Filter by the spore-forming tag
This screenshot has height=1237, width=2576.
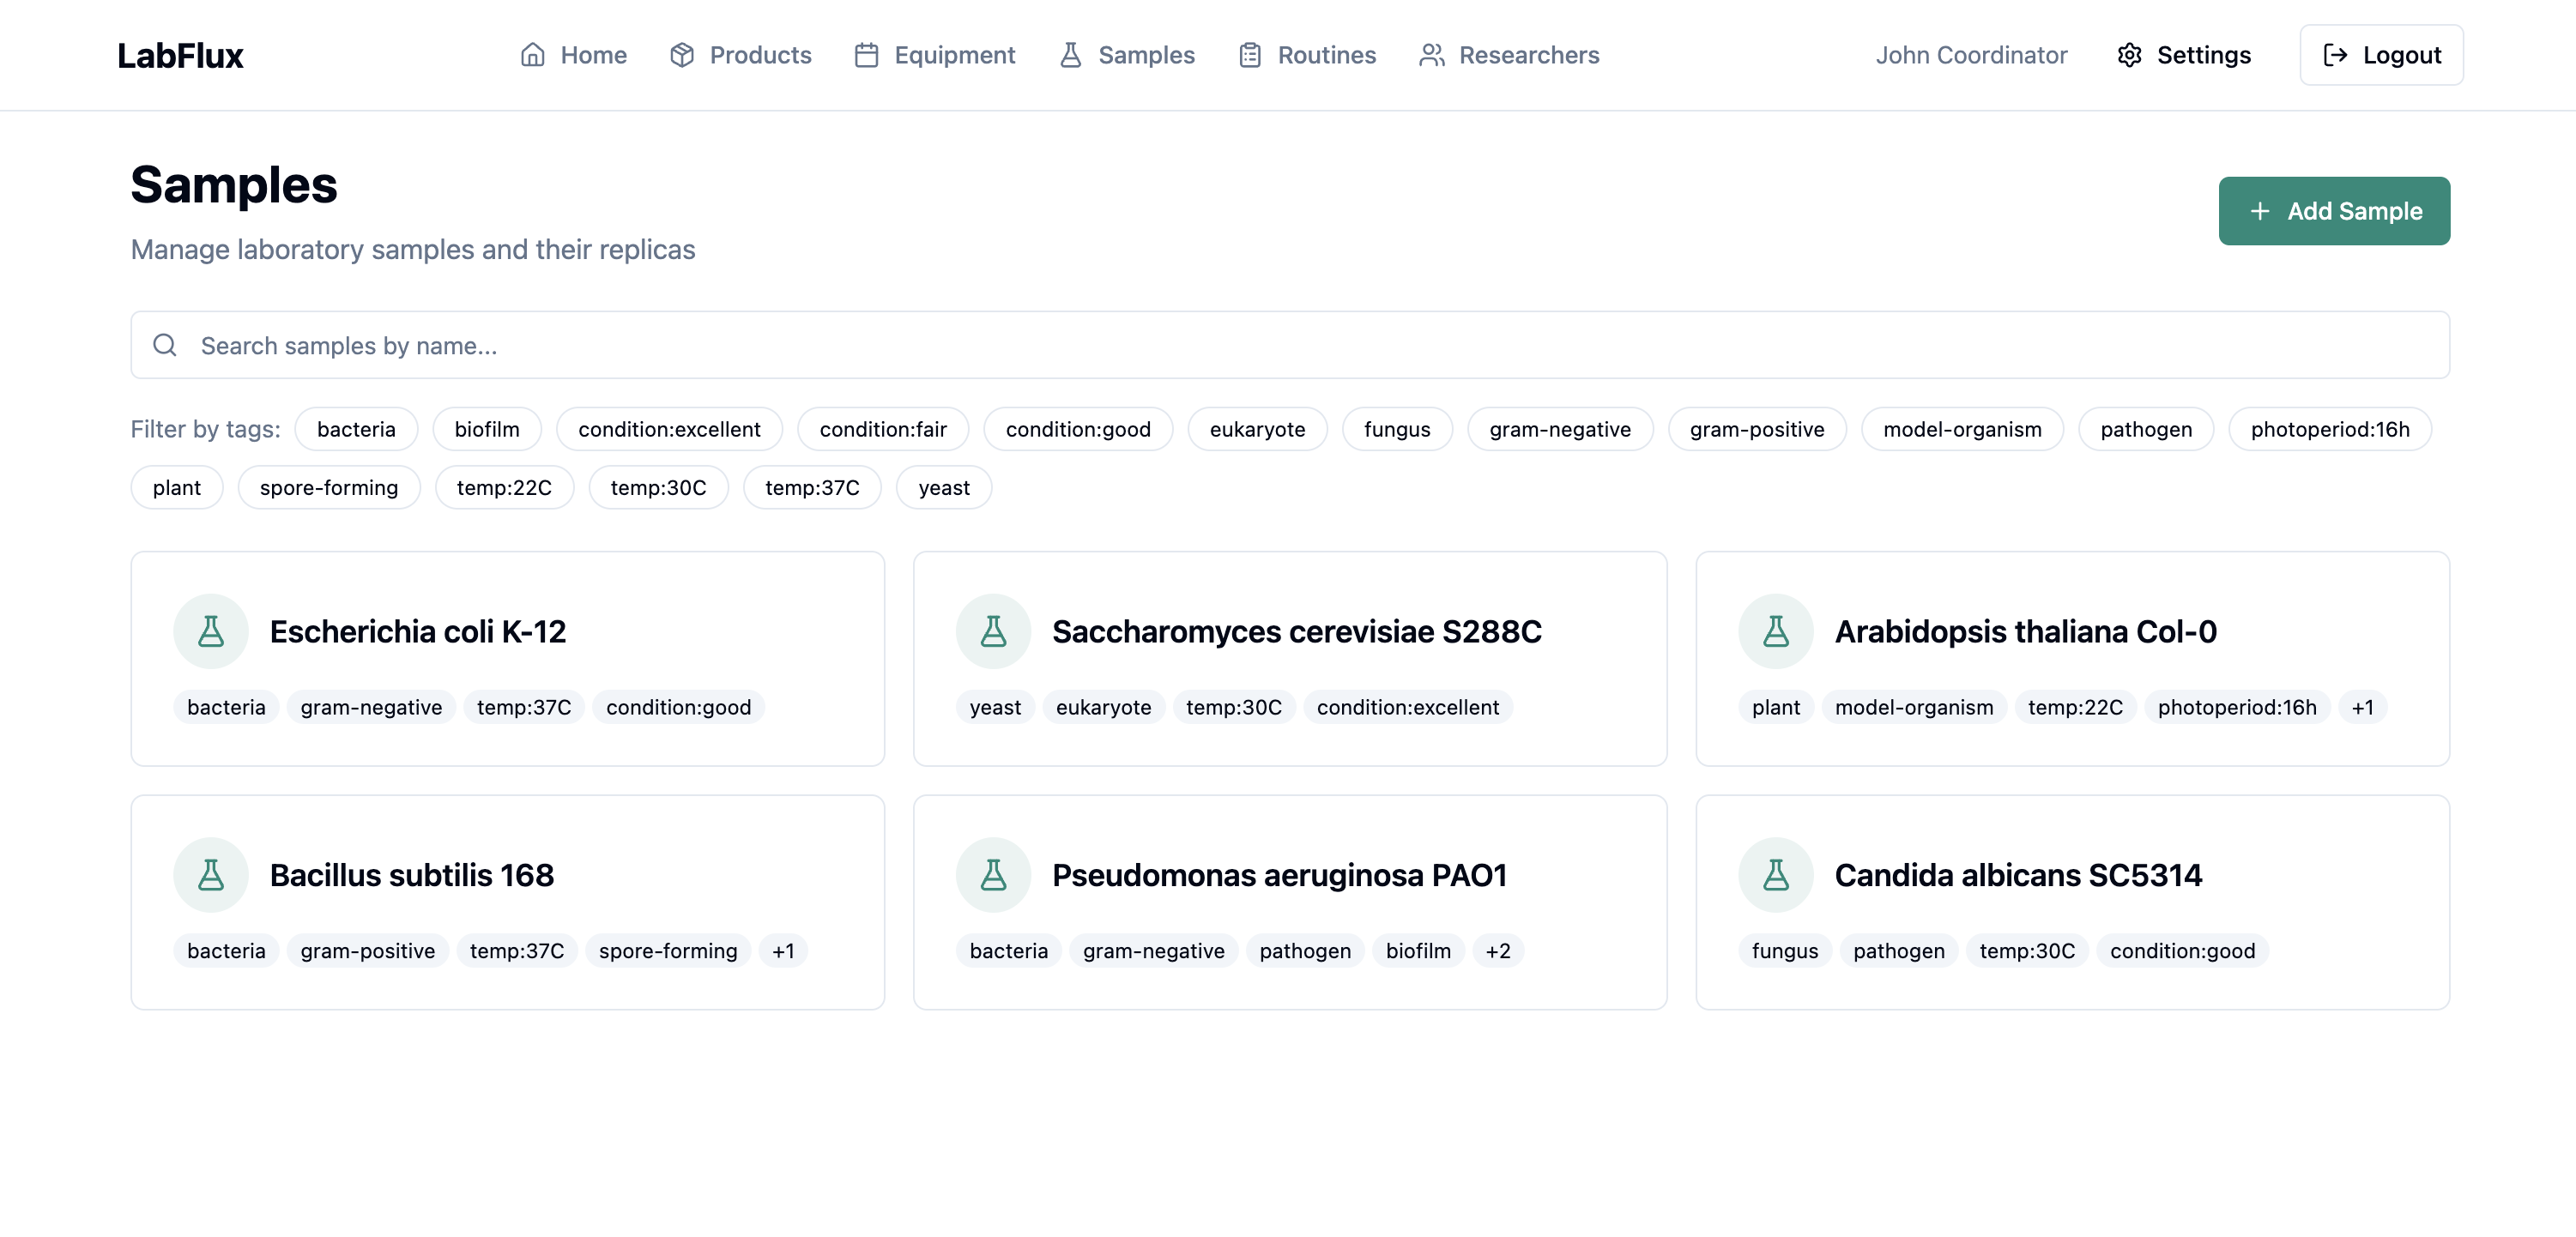(x=328, y=487)
